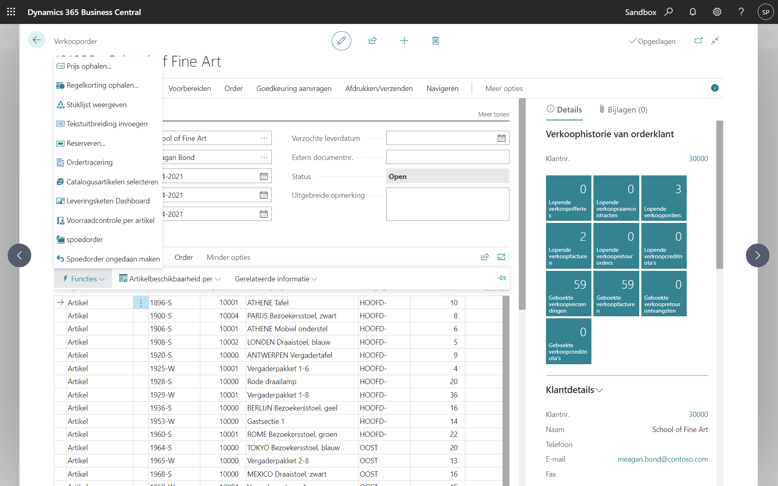Switch to the Details tab
Screen dimensions: 778x486
[564, 110]
